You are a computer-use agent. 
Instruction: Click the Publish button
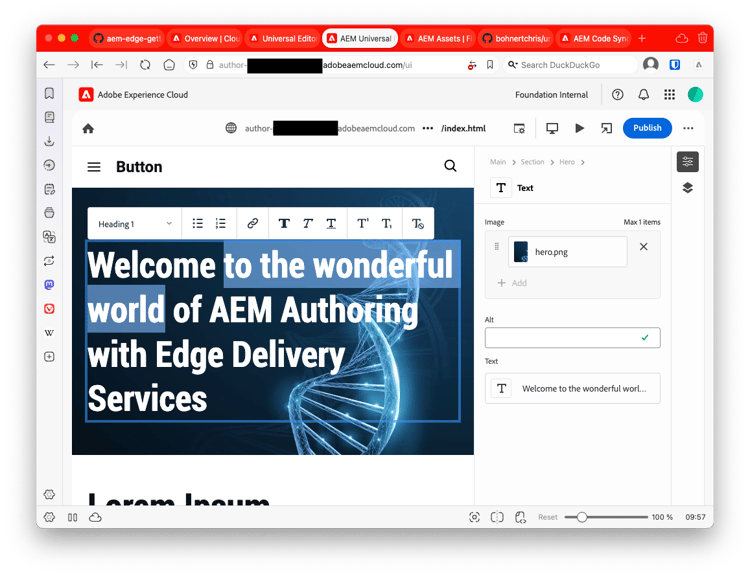click(x=647, y=128)
